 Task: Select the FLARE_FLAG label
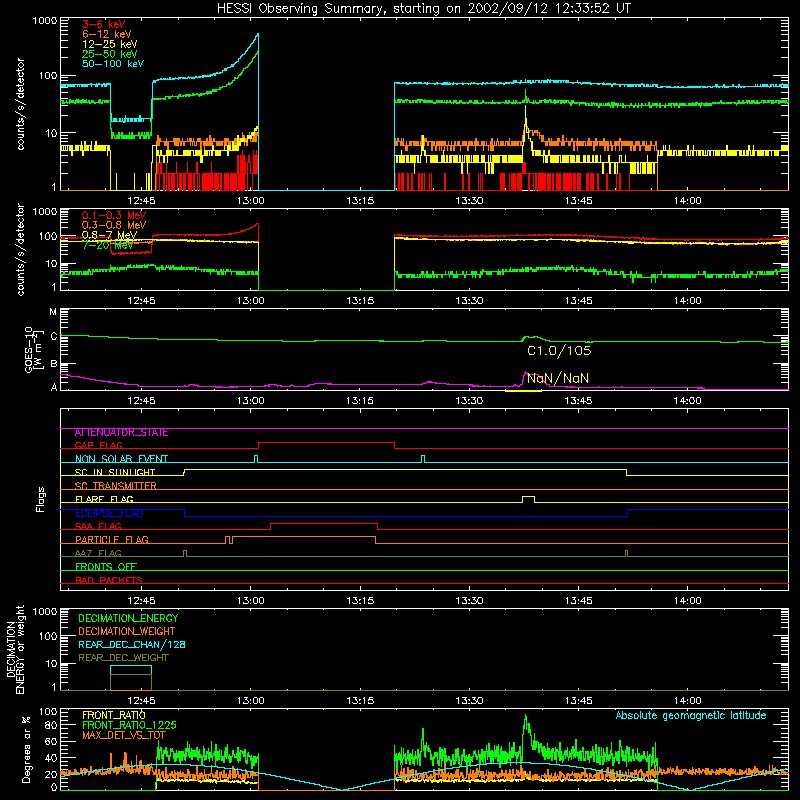point(104,499)
